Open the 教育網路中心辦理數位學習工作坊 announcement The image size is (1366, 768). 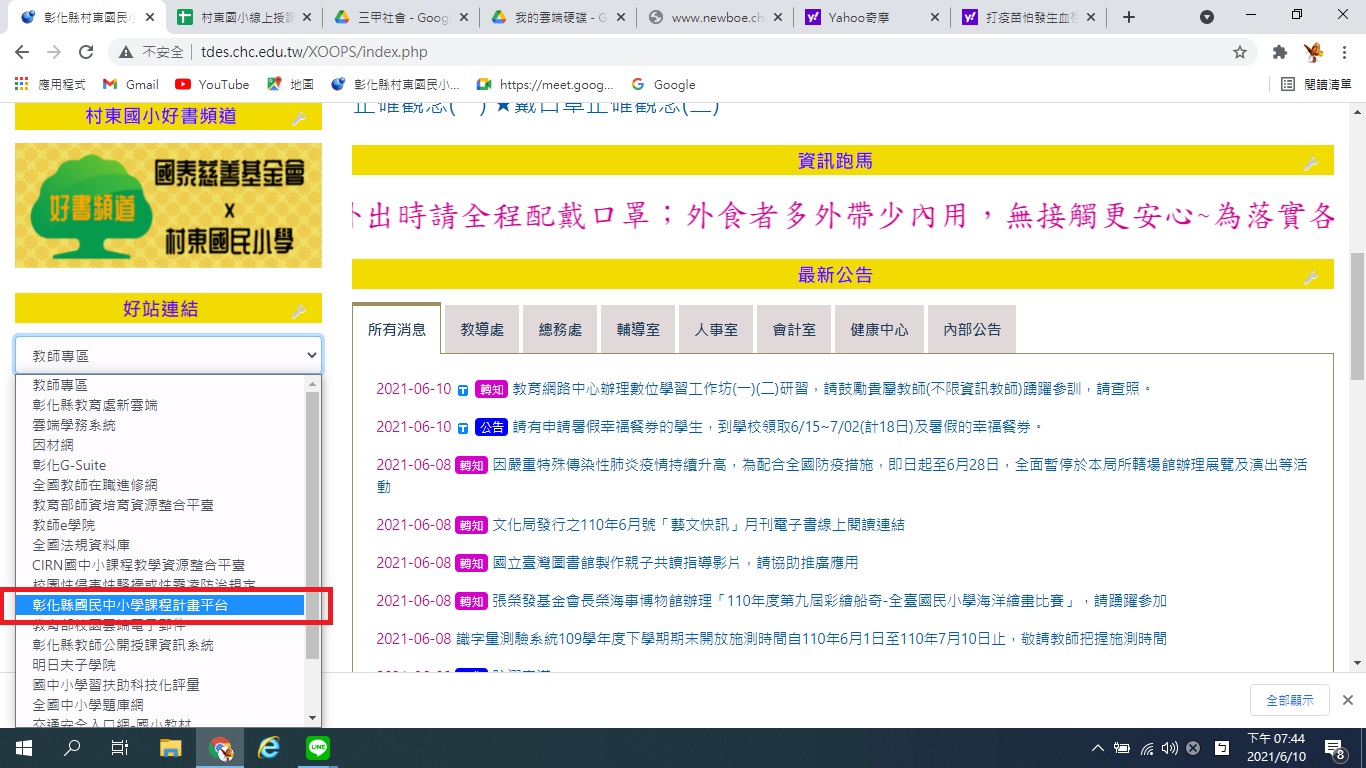point(832,389)
